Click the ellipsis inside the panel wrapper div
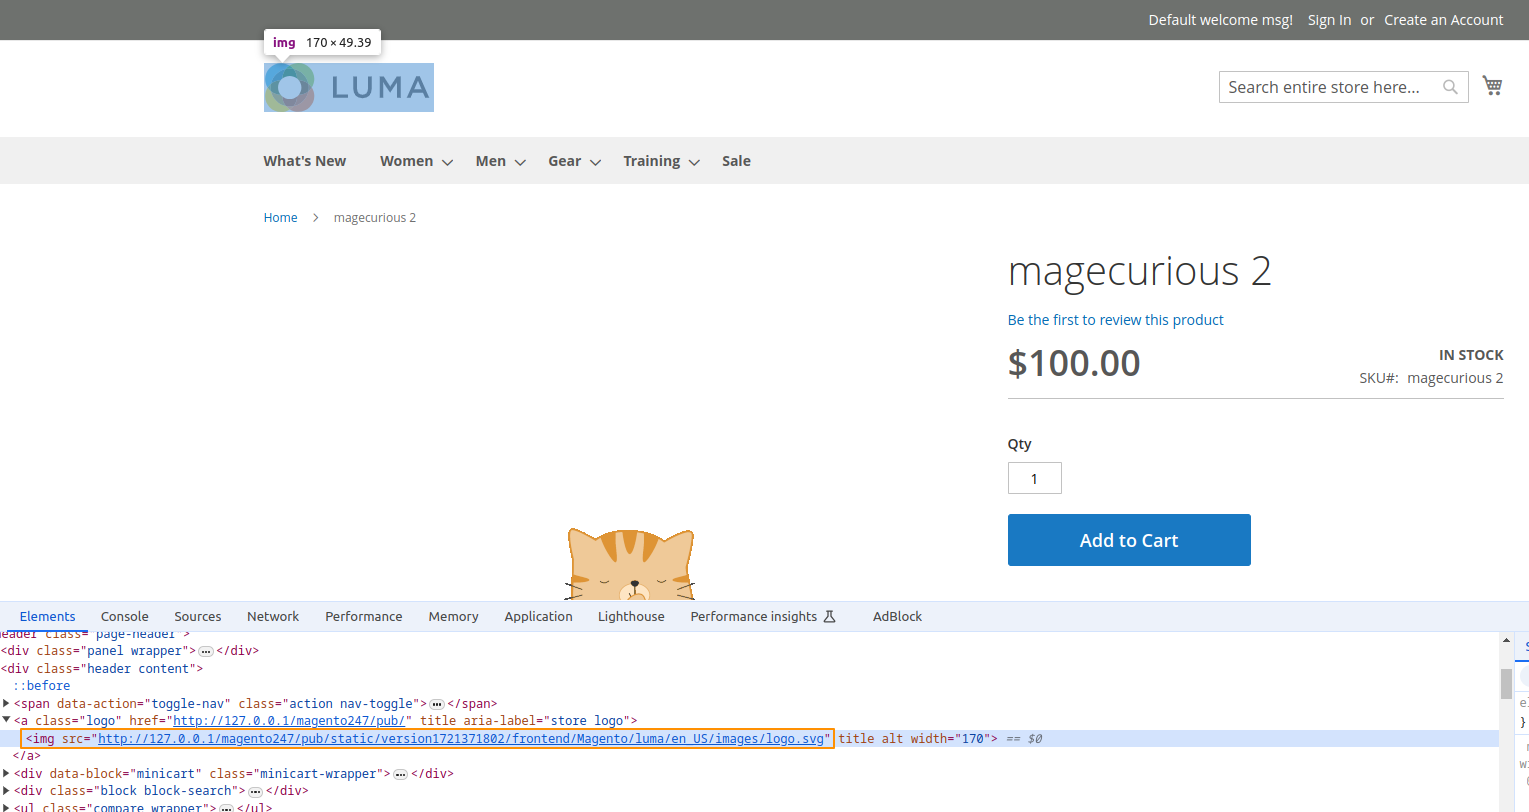Screen dimensions: 1529x812 (205, 650)
